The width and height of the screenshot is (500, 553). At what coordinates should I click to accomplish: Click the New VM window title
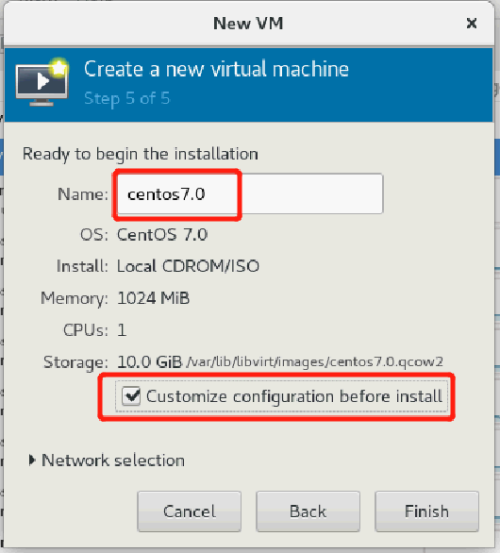tap(248, 24)
